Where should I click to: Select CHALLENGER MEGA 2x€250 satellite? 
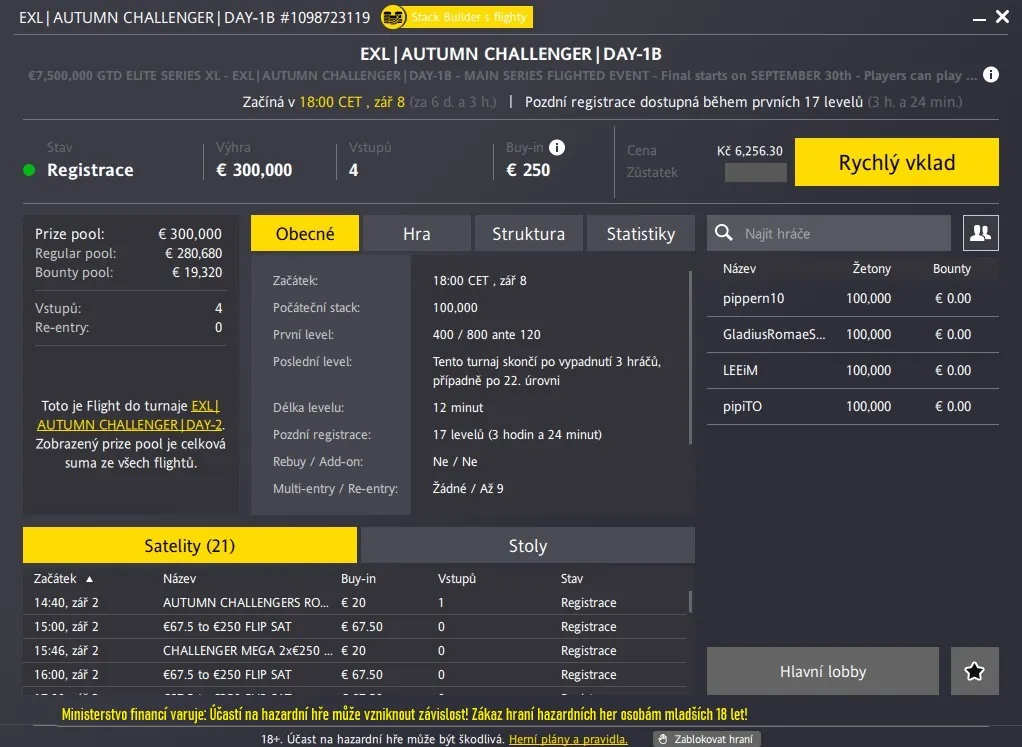click(x=355, y=651)
